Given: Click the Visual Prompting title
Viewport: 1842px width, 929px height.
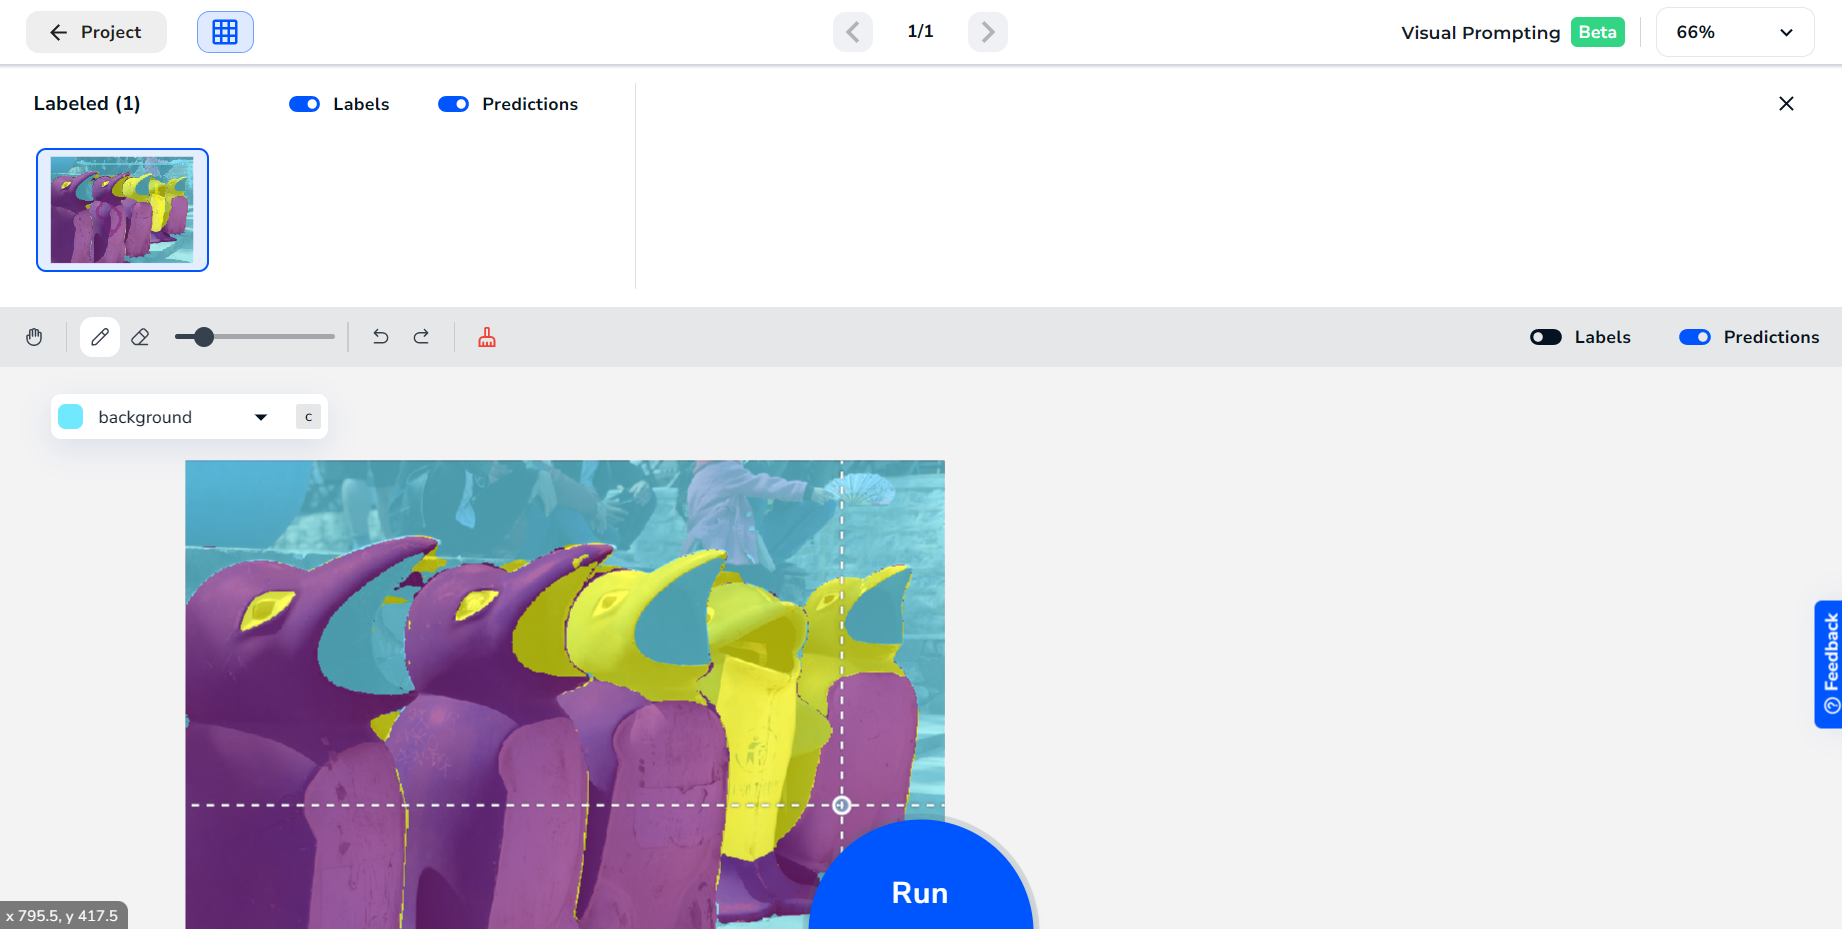Looking at the screenshot, I should click(x=1481, y=33).
